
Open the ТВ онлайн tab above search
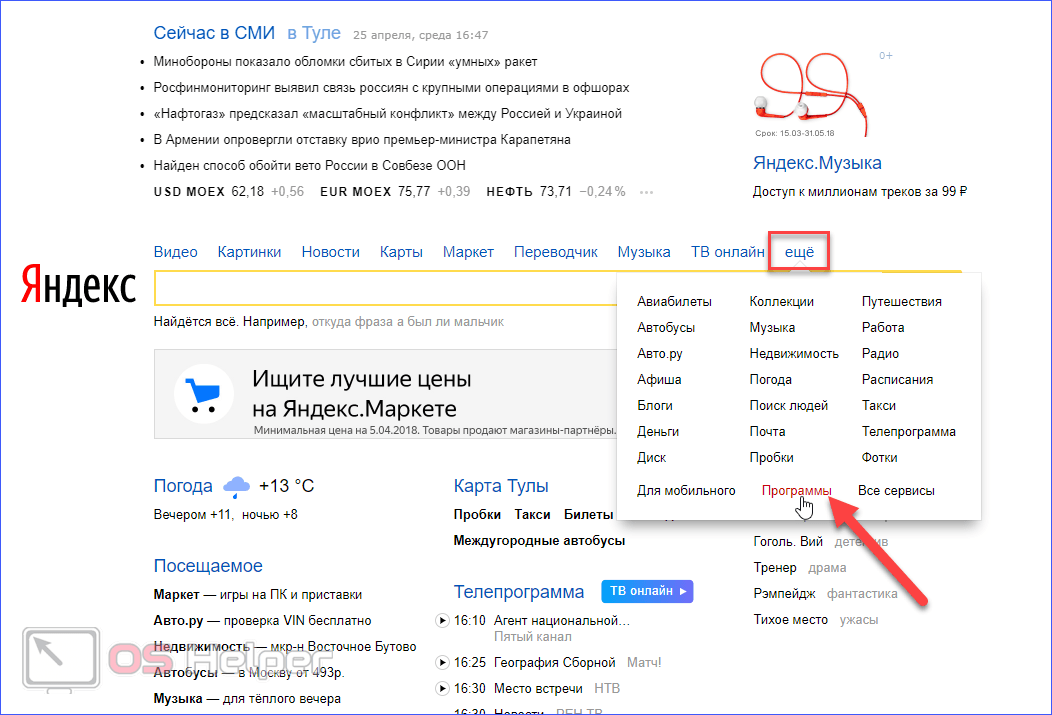click(x=727, y=252)
